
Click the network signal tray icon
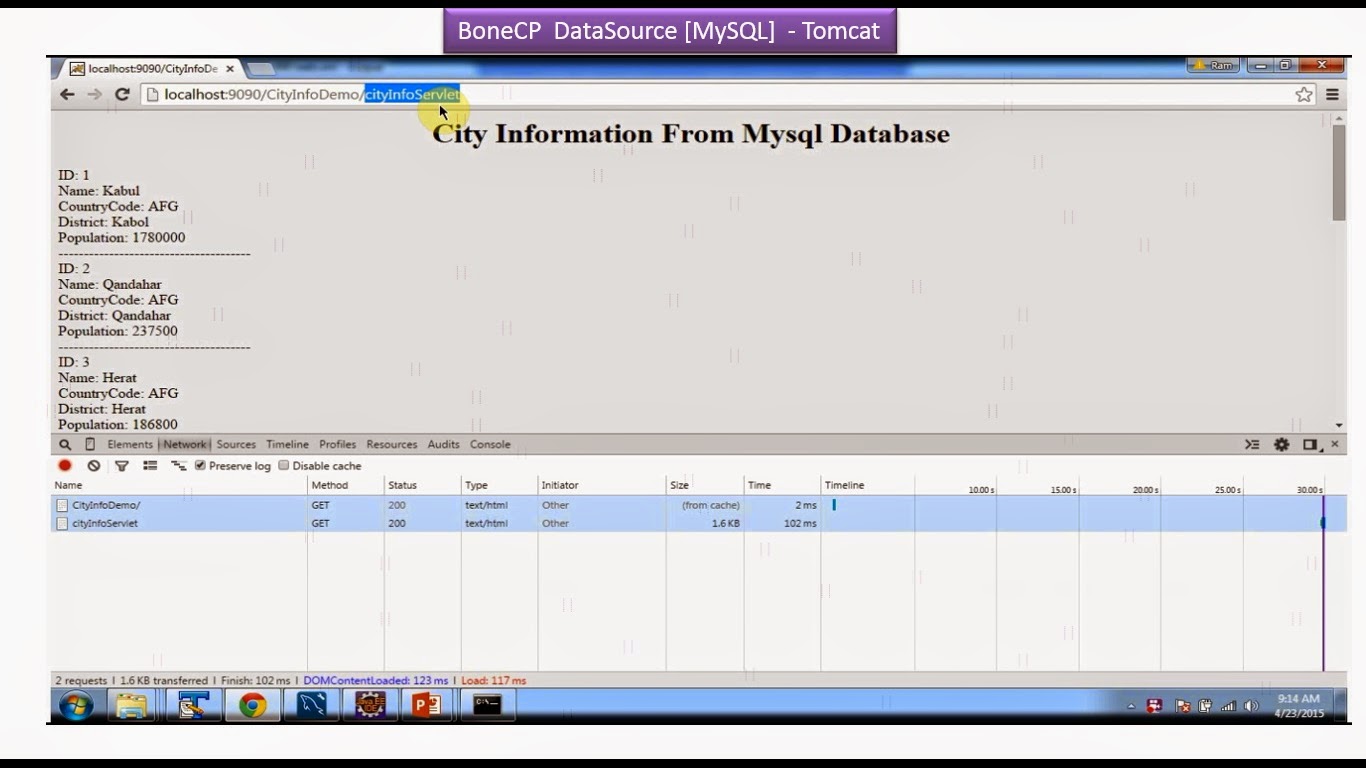click(x=1229, y=706)
